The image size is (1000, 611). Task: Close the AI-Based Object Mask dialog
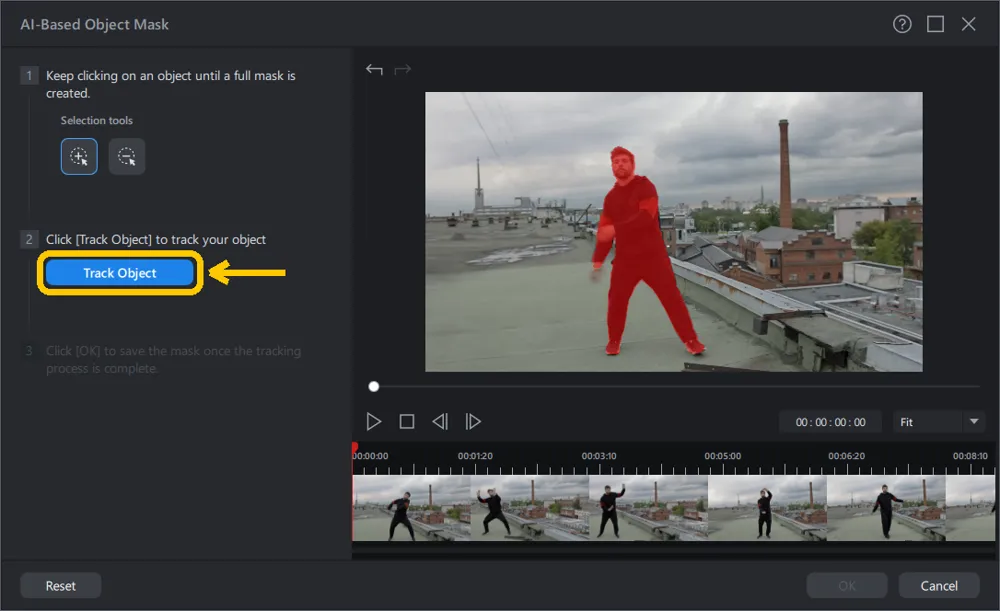point(969,24)
